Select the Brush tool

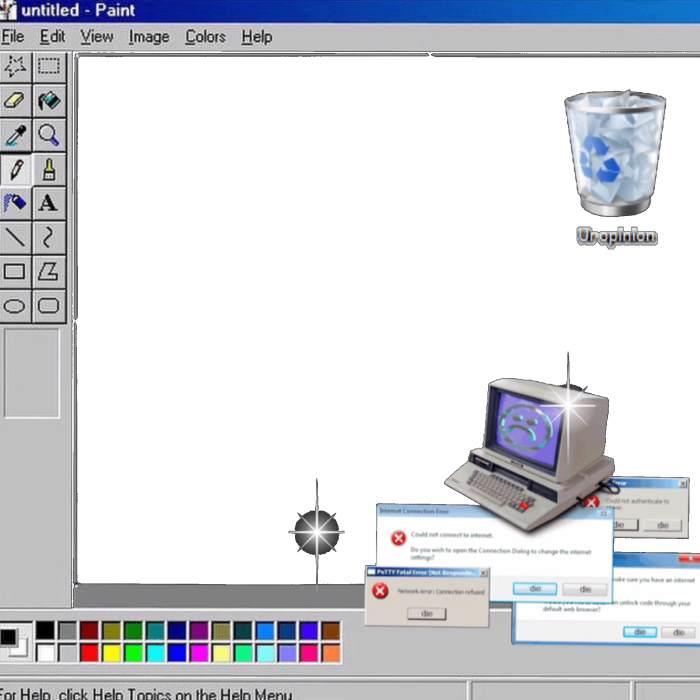click(x=49, y=170)
